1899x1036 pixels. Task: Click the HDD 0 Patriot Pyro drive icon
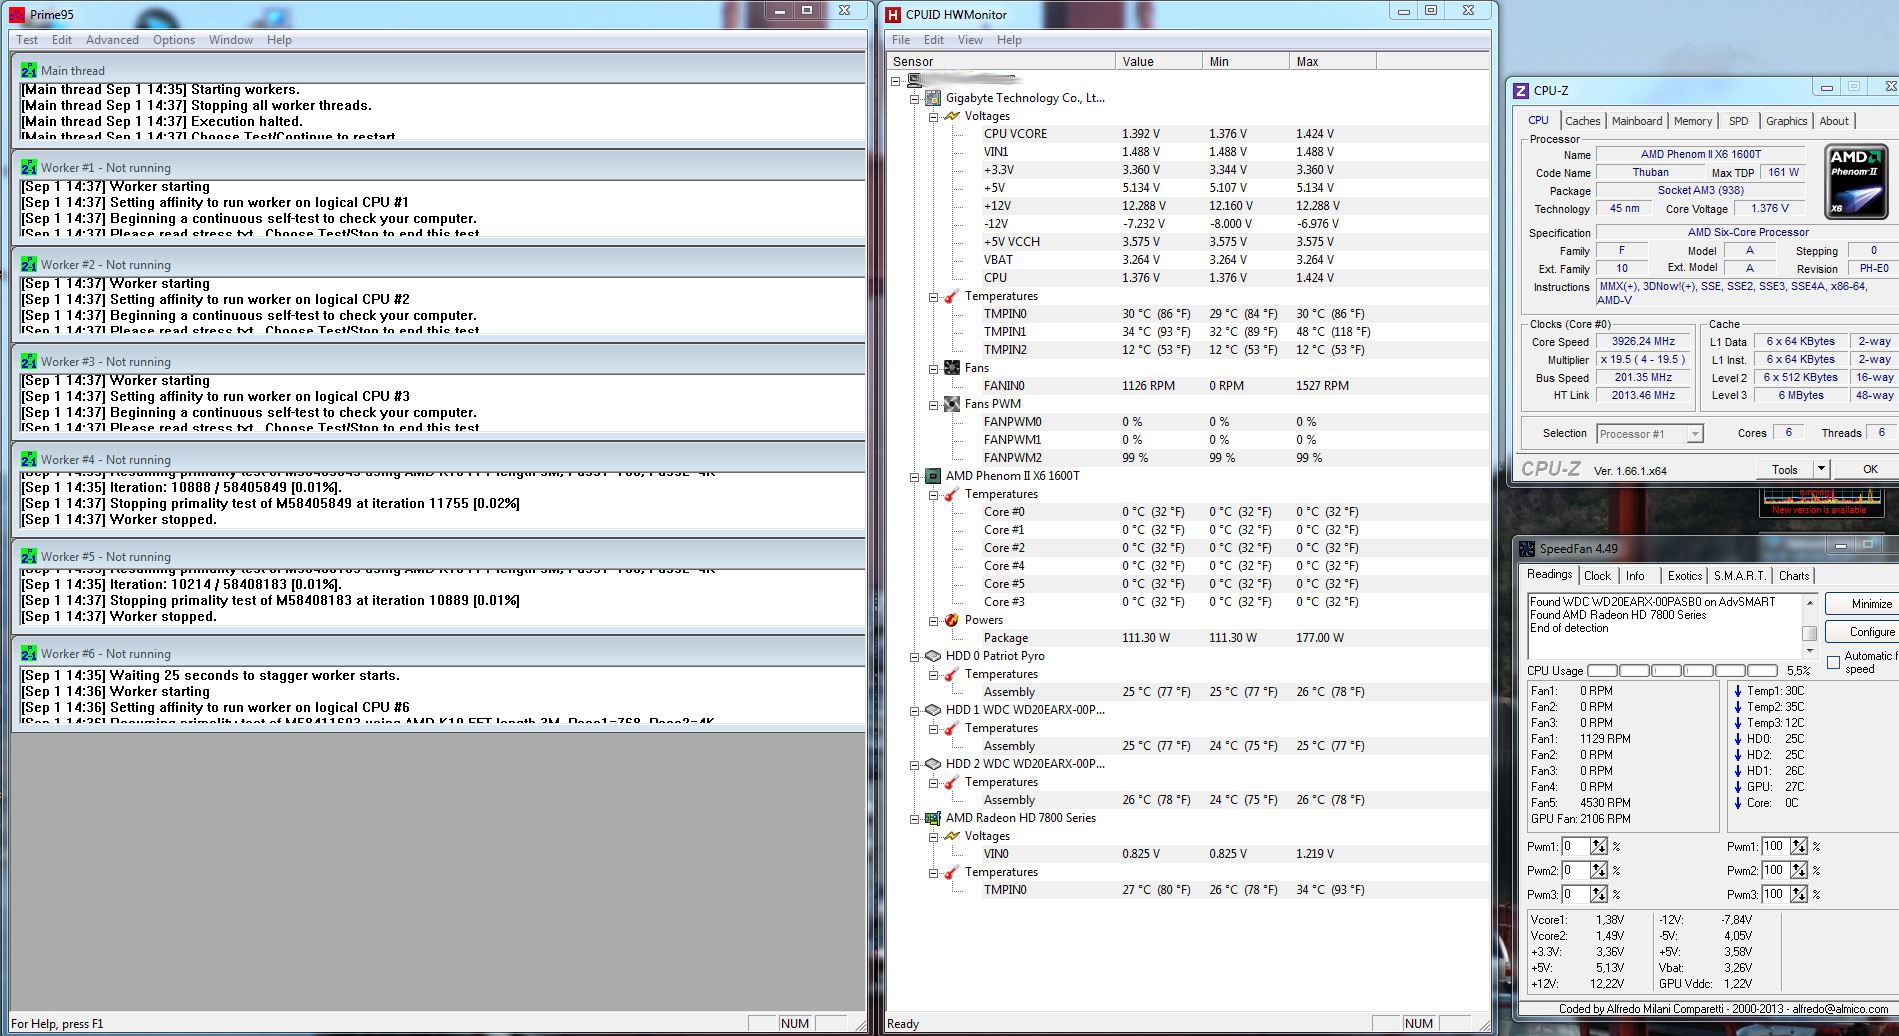(x=933, y=656)
